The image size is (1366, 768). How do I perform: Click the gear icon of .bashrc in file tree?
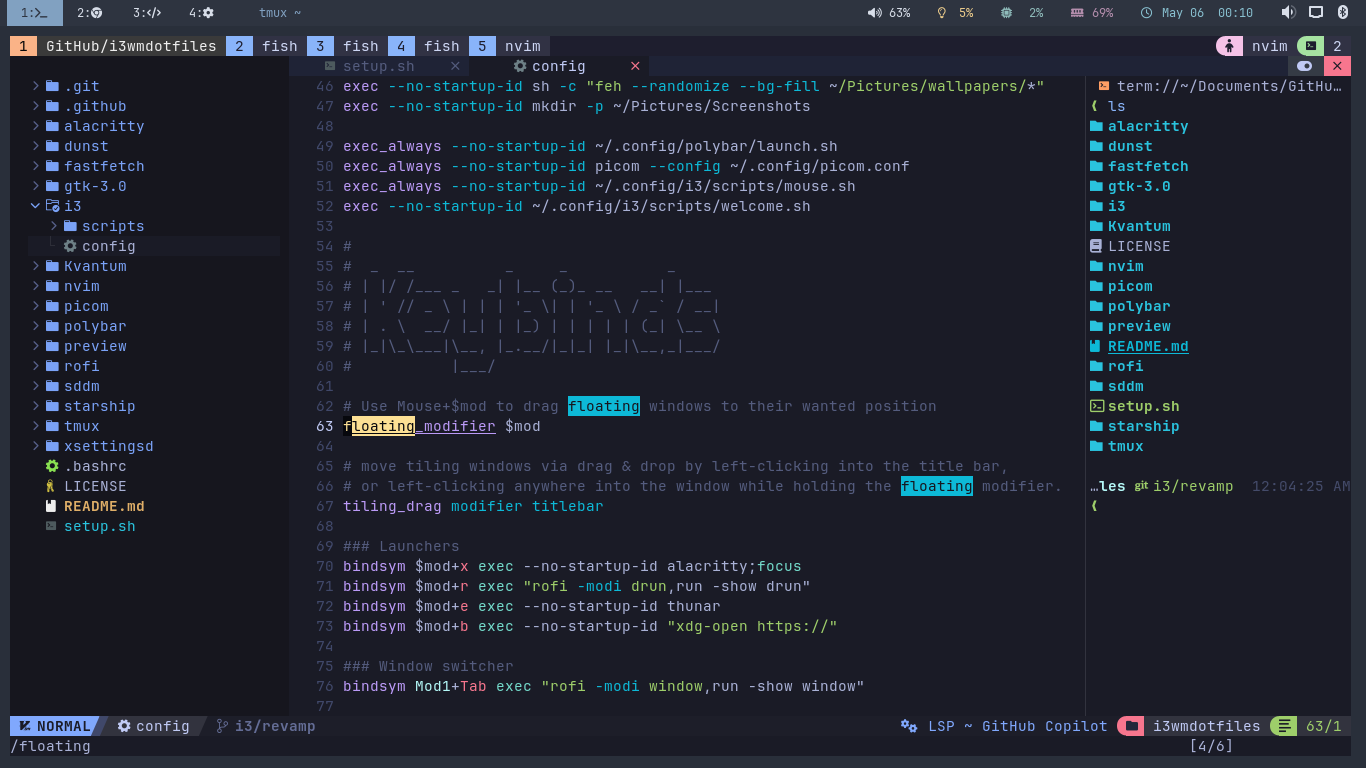tap(52, 466)
